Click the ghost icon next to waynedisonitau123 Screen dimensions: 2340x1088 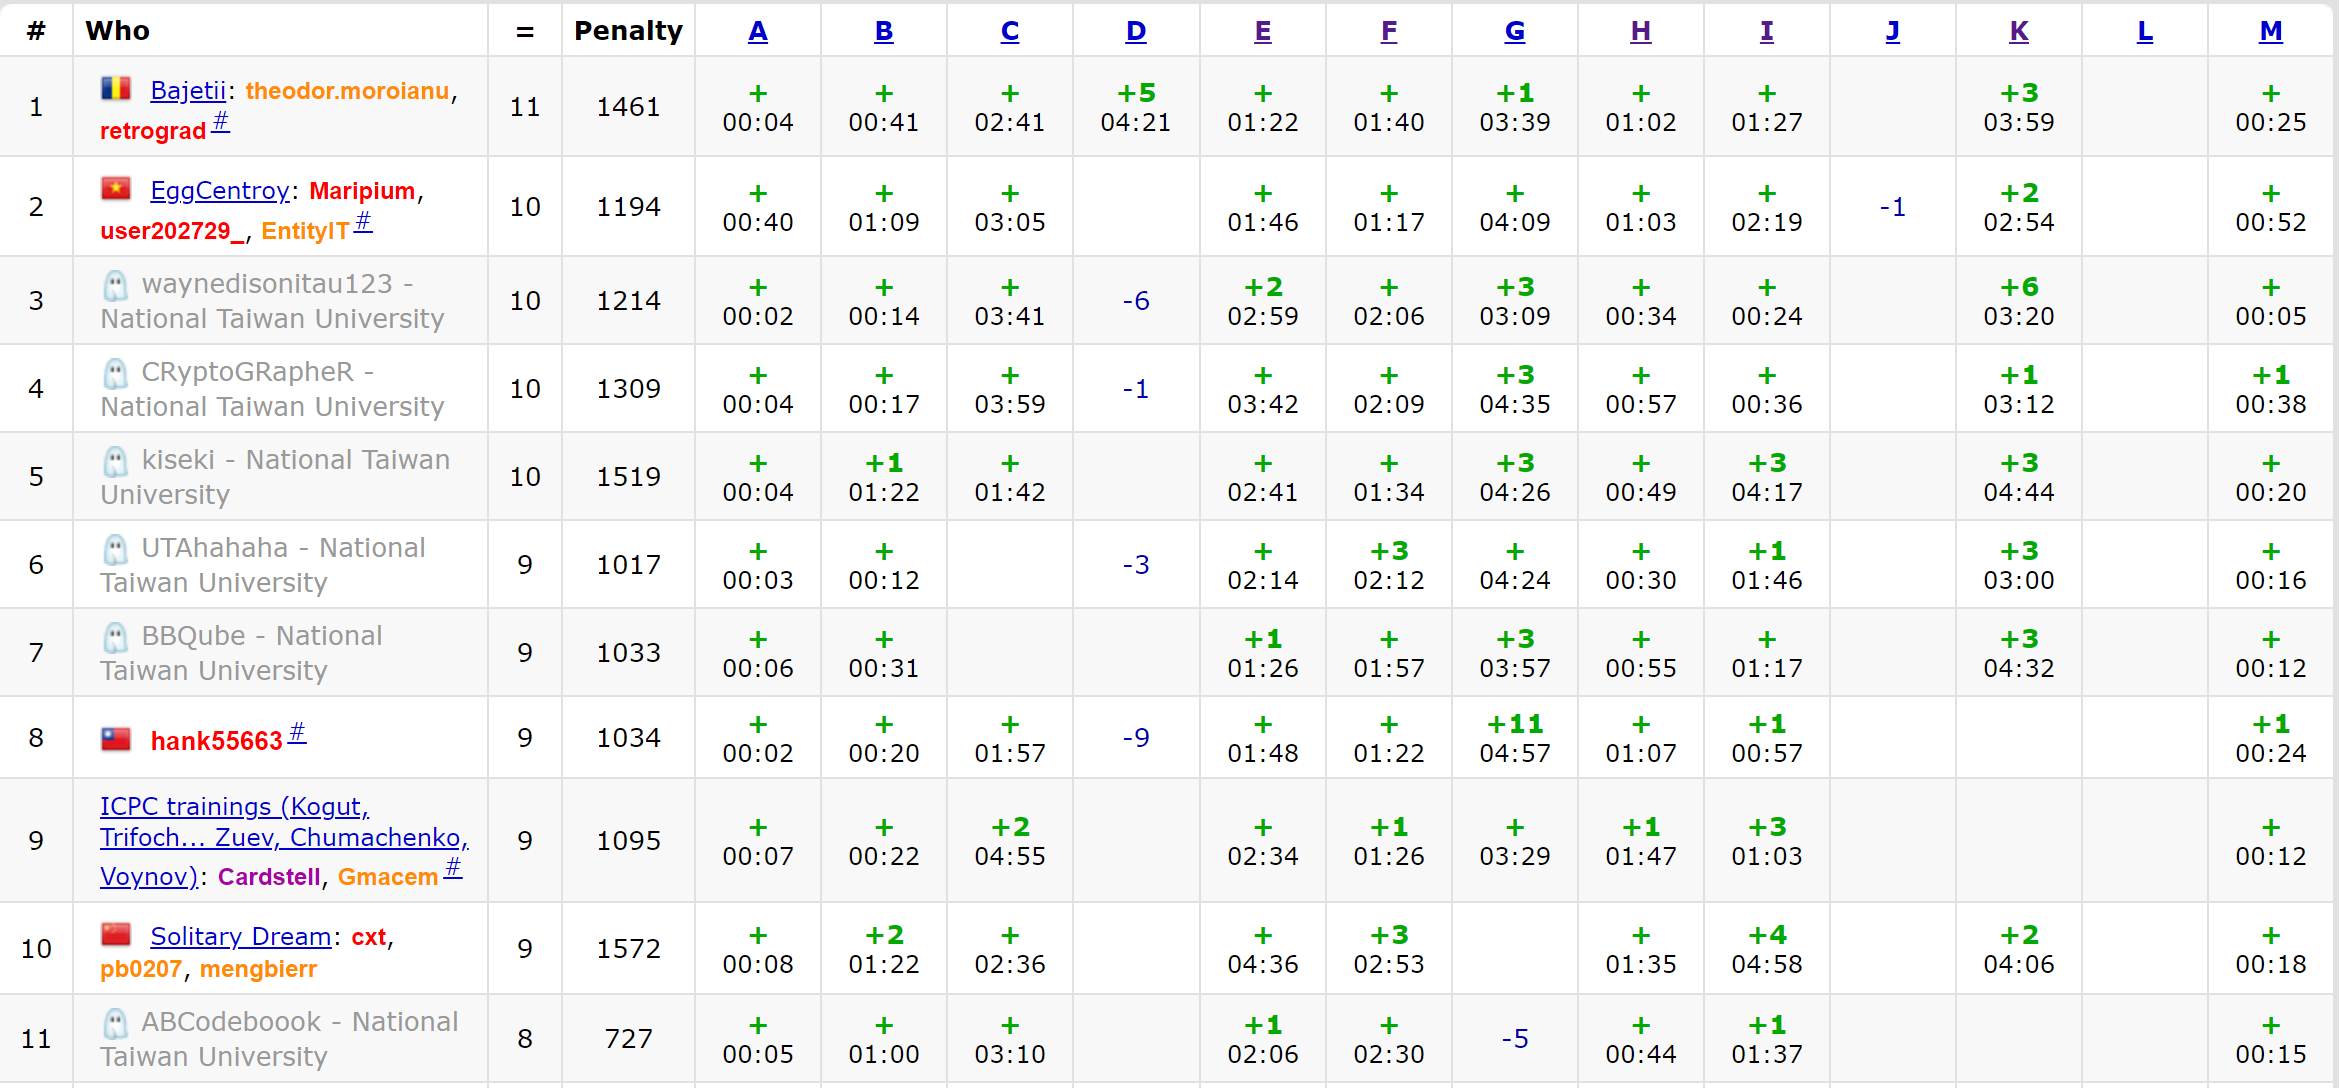(116, 286)
